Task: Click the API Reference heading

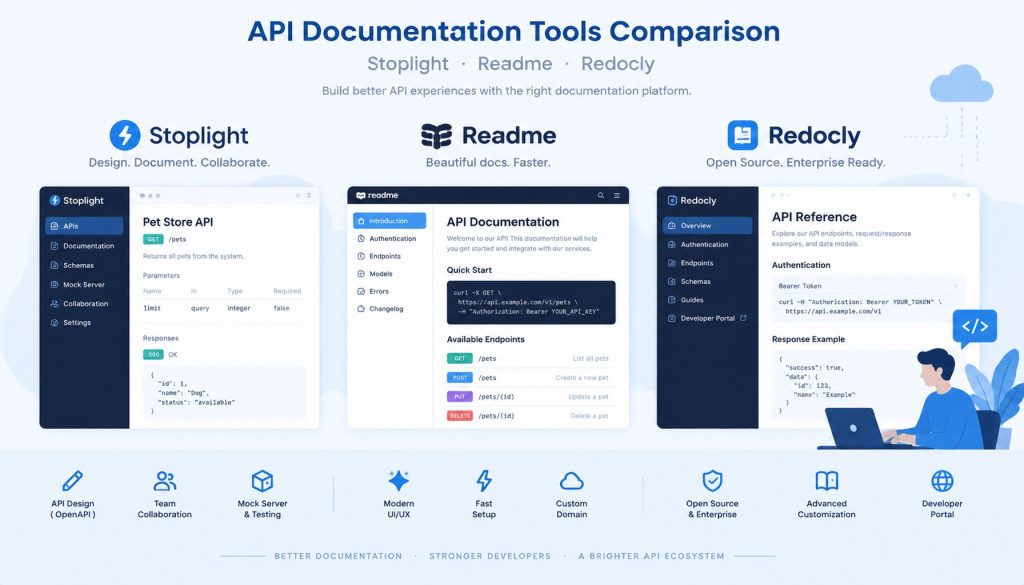Action: tap(814, 217)
